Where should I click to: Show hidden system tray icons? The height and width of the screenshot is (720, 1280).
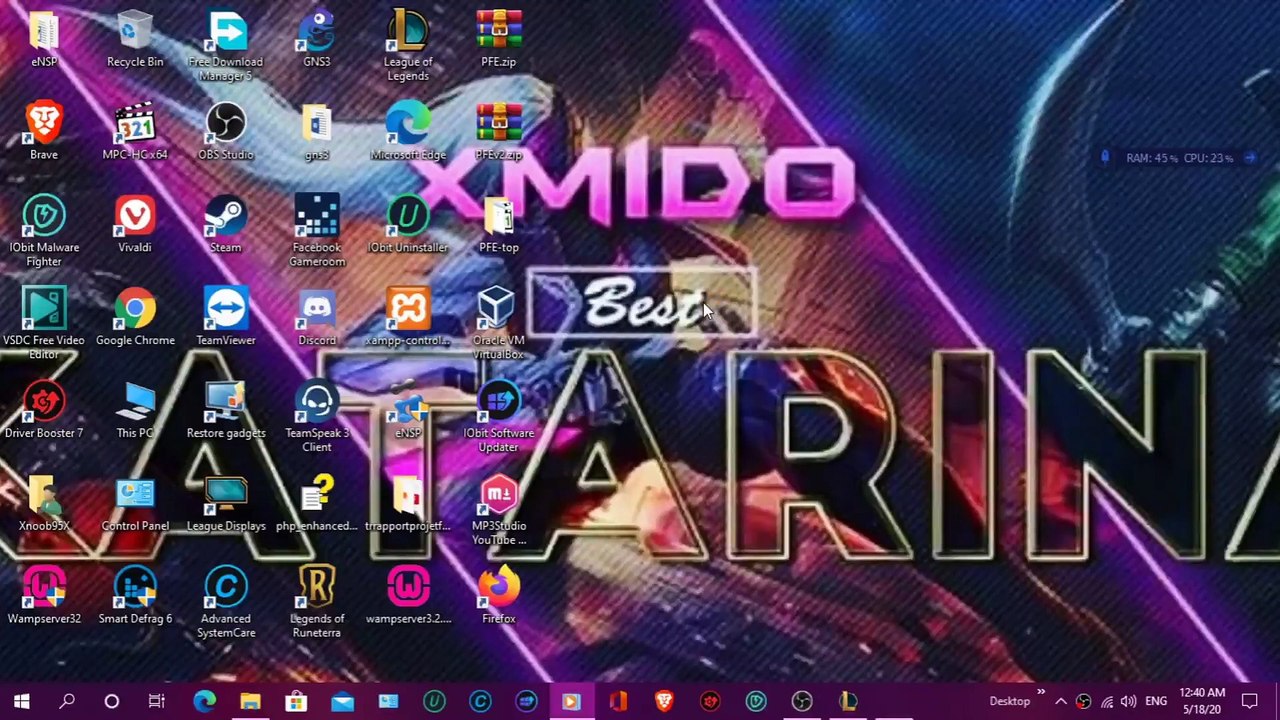(1061, 701)
